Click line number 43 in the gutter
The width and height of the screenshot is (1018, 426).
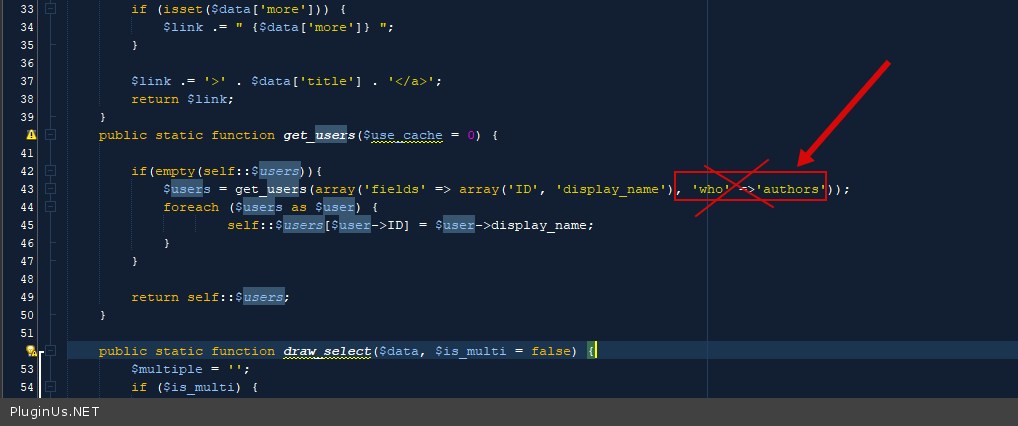pyautogui.click(x=27, y=189)
